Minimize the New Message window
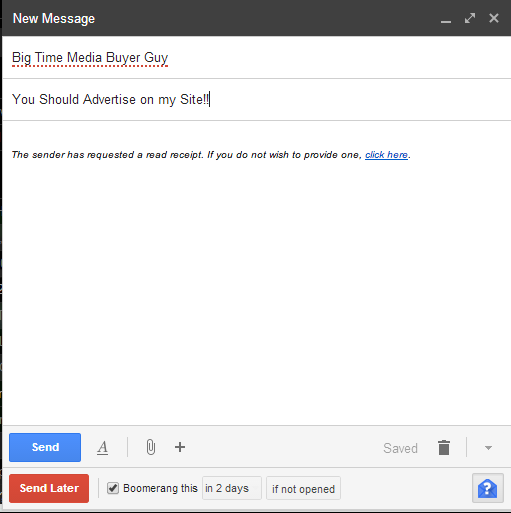This screenshot has width=511, height=513. coord(446,21)
